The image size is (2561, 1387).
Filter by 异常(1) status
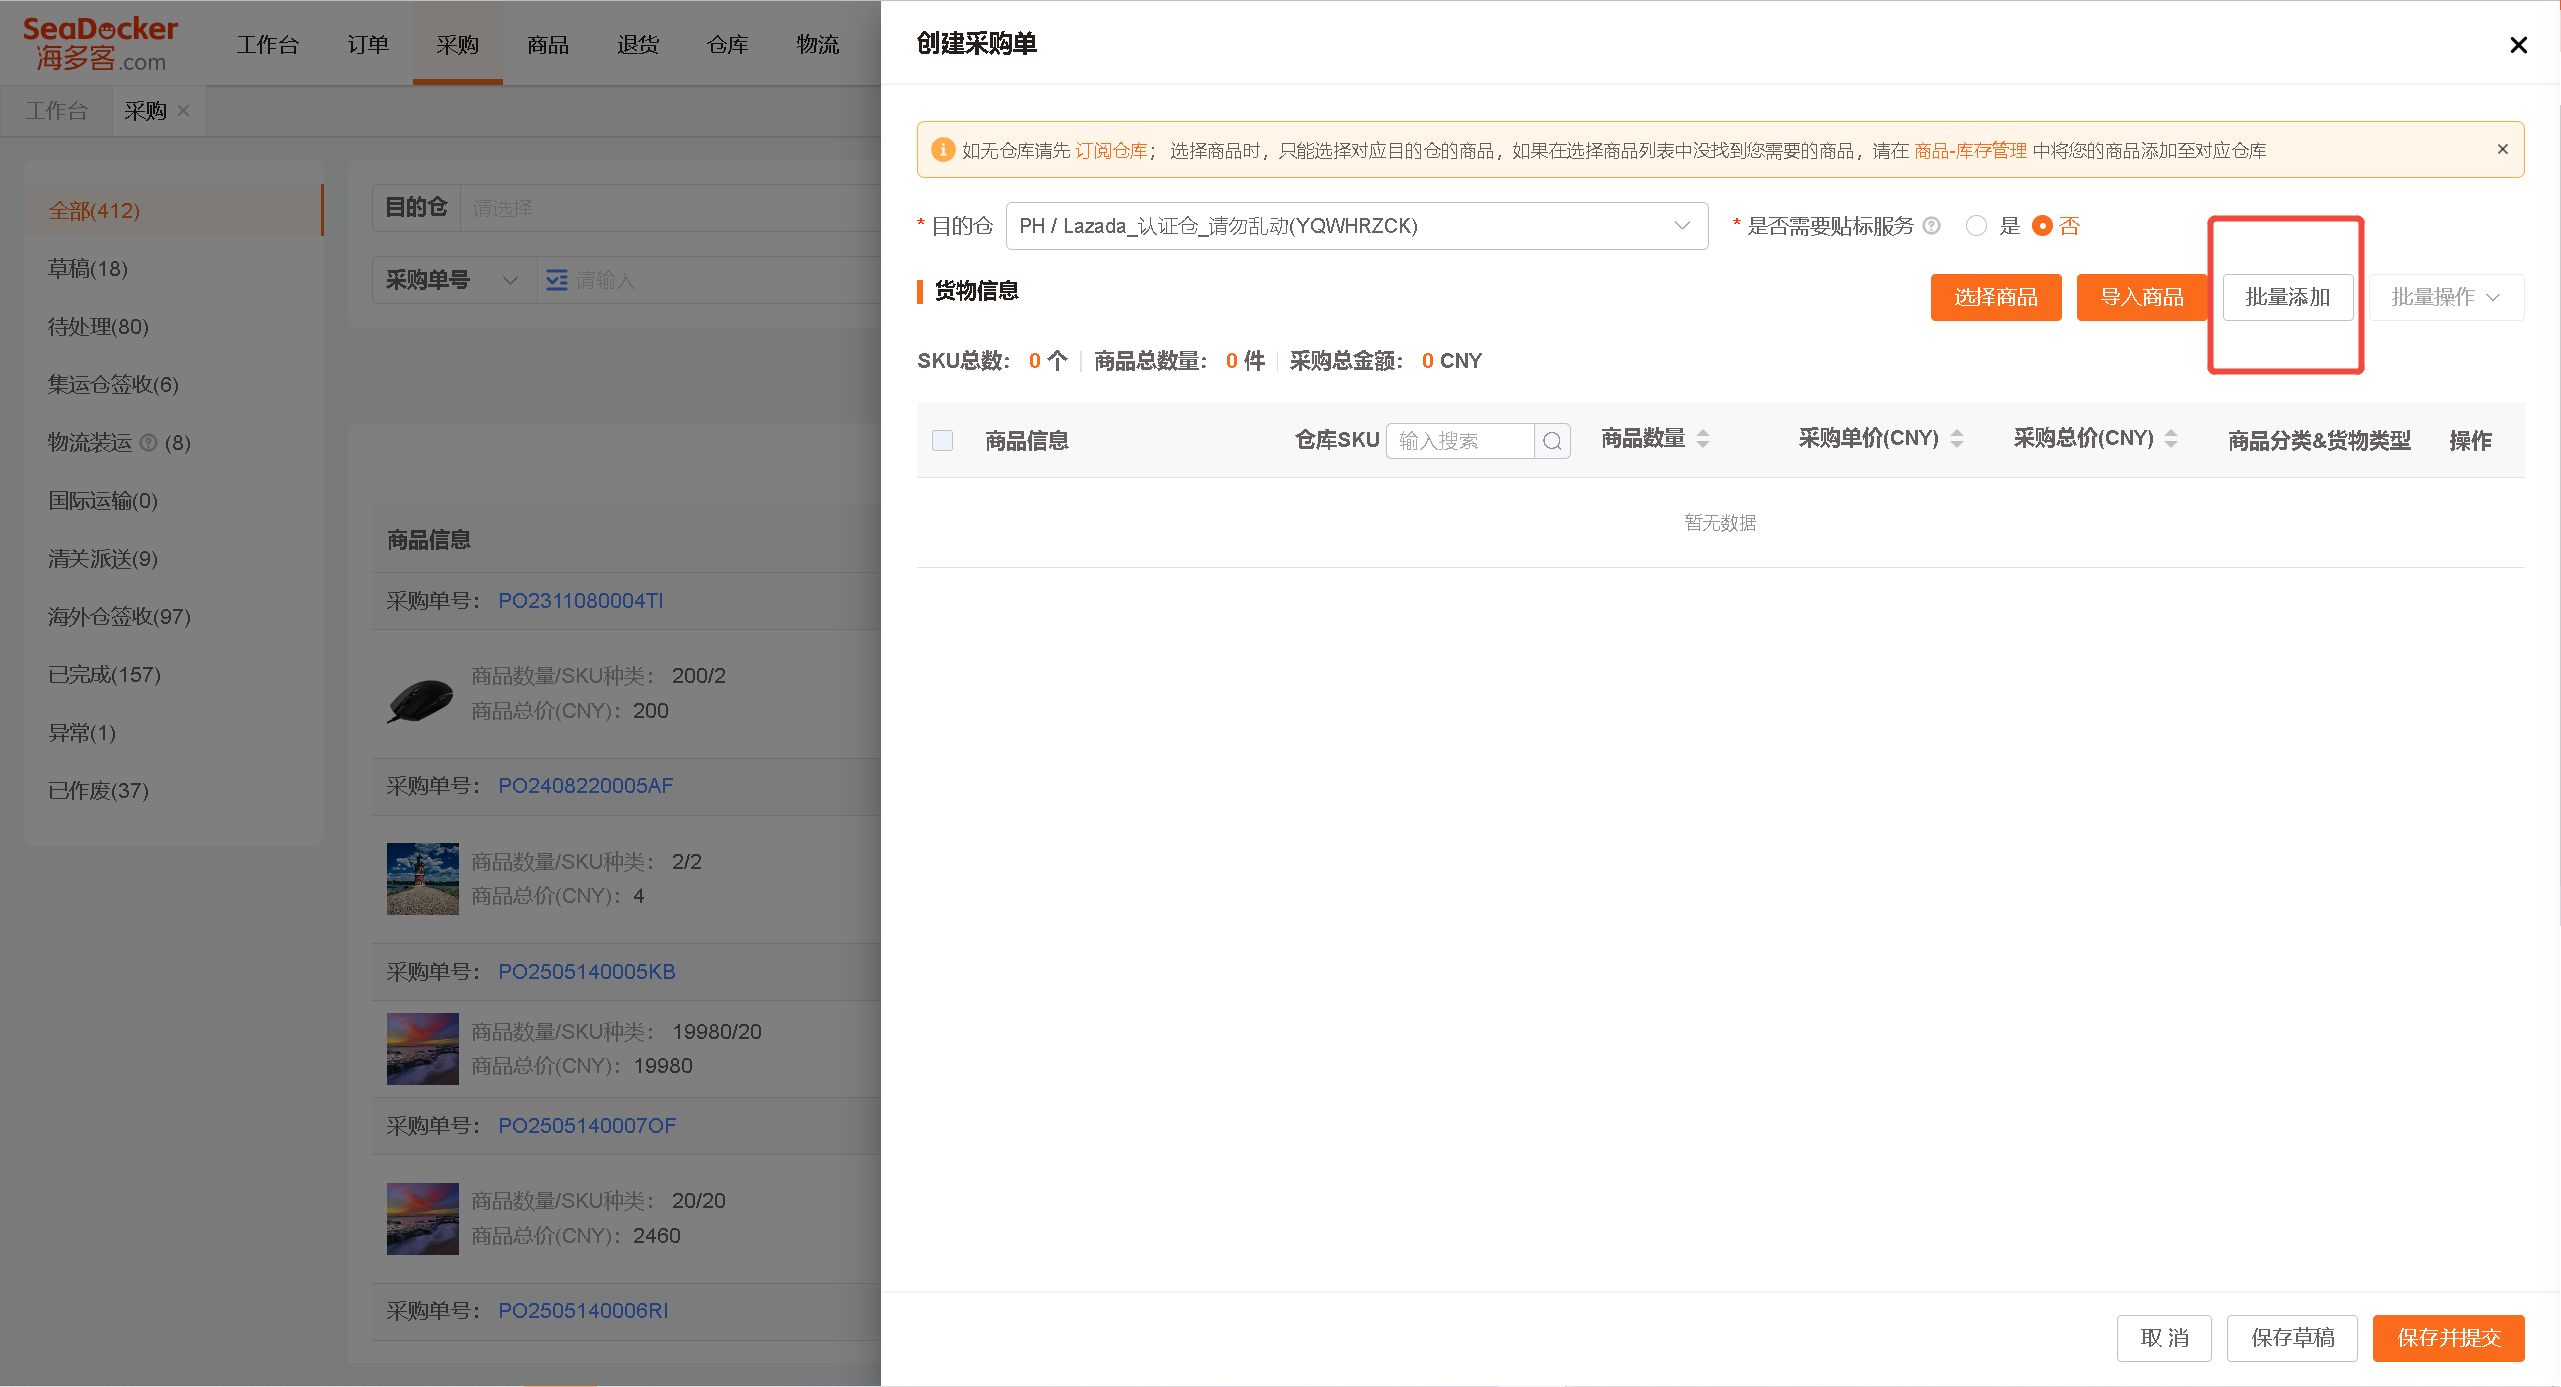tap(174, 733)
